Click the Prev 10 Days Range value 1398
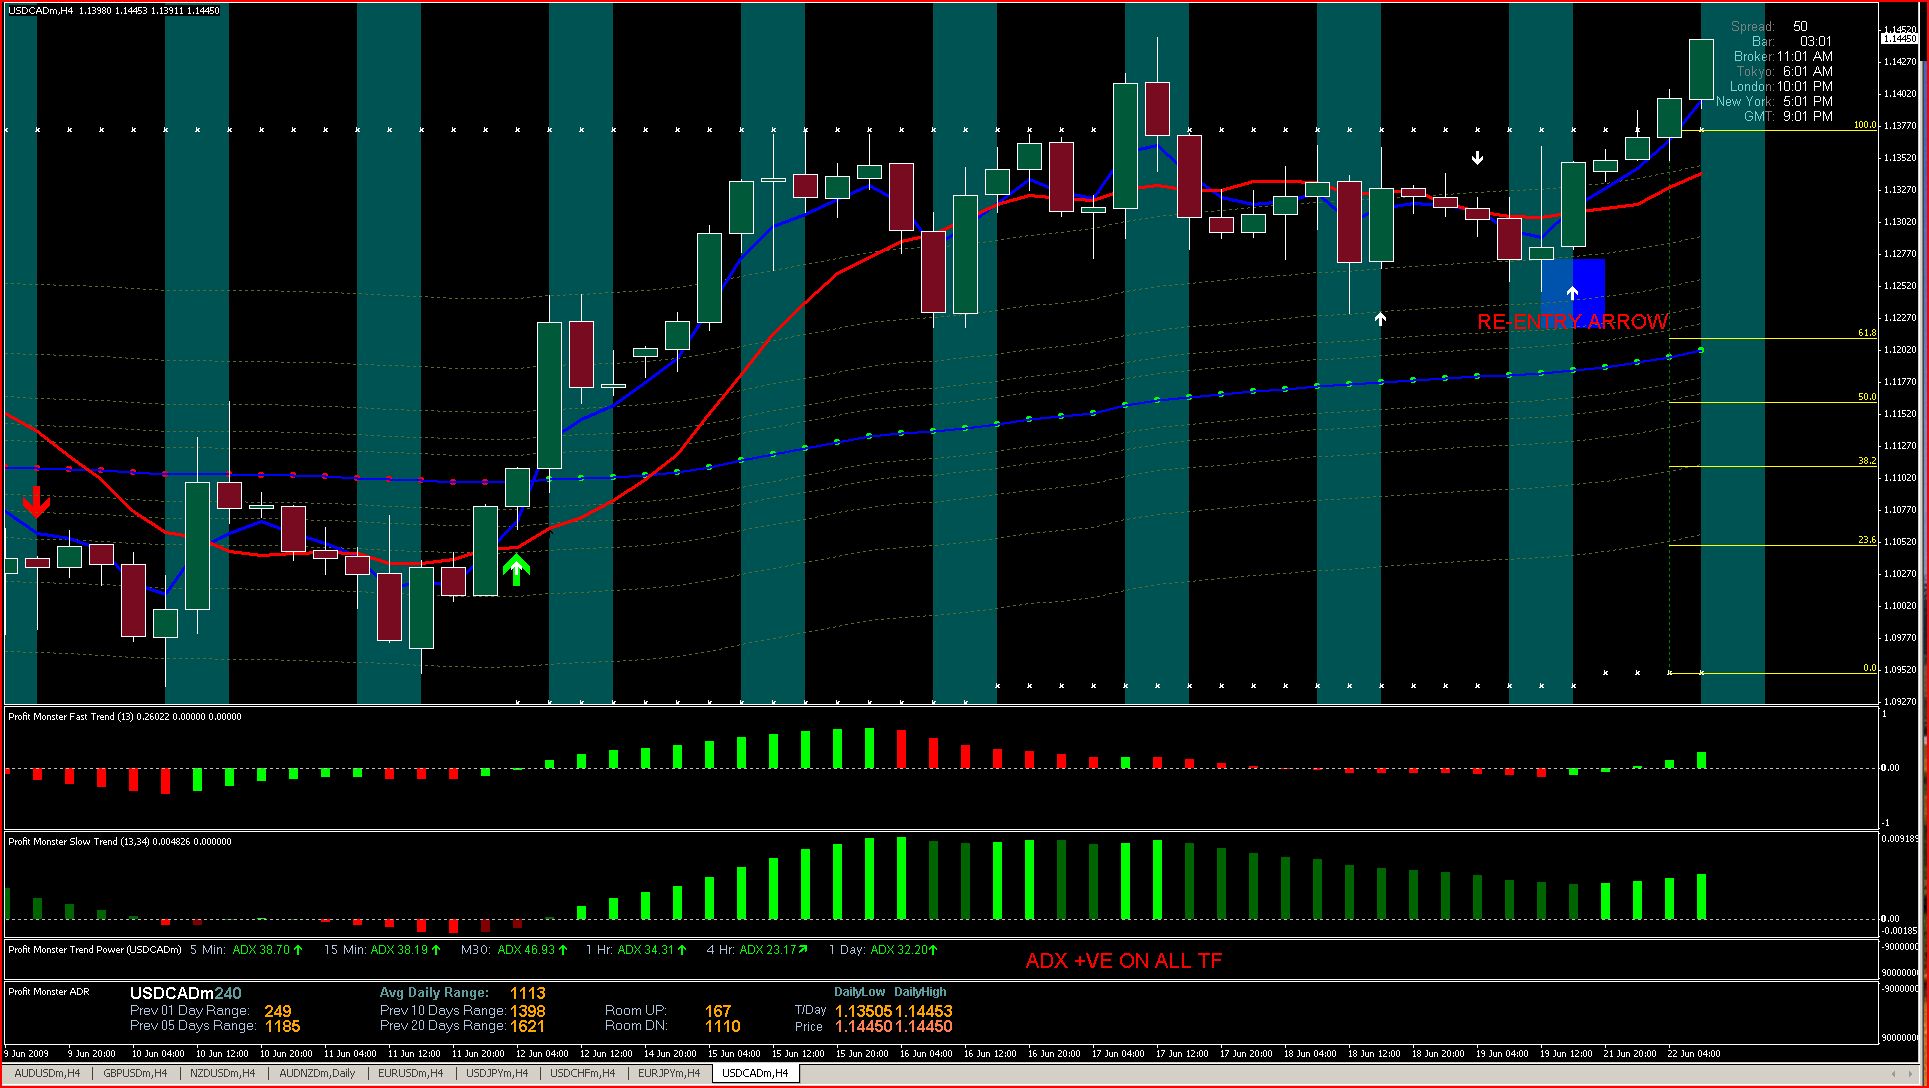The image size is (1929, 1088). (x=528, y=1011)
